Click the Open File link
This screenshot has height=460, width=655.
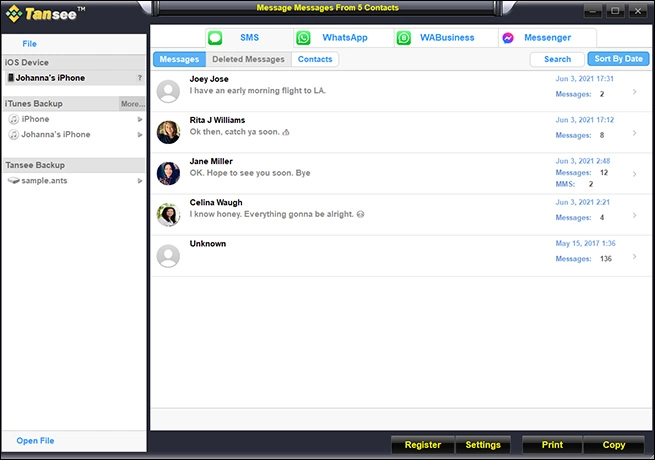(x=35, y=441)
